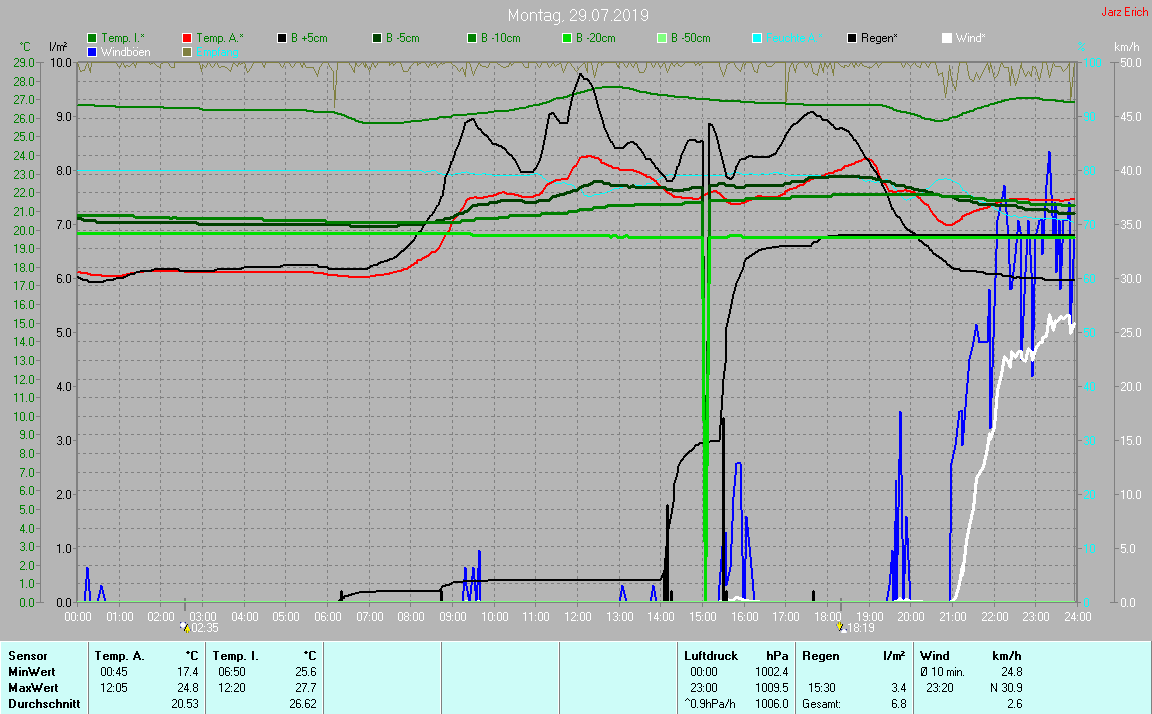Click the "Jarz Erich" label
The width and height of the screenshot is (1152, 714).
coord(1124,12)
